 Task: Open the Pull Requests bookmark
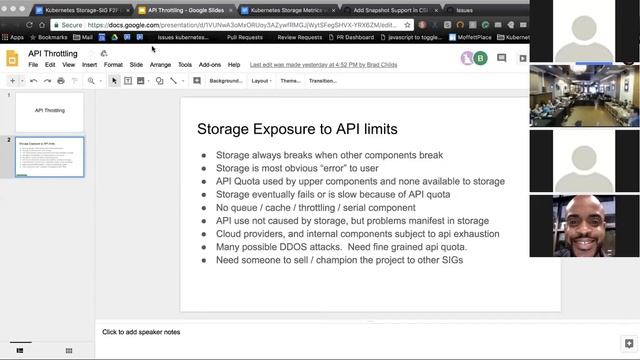244,37
